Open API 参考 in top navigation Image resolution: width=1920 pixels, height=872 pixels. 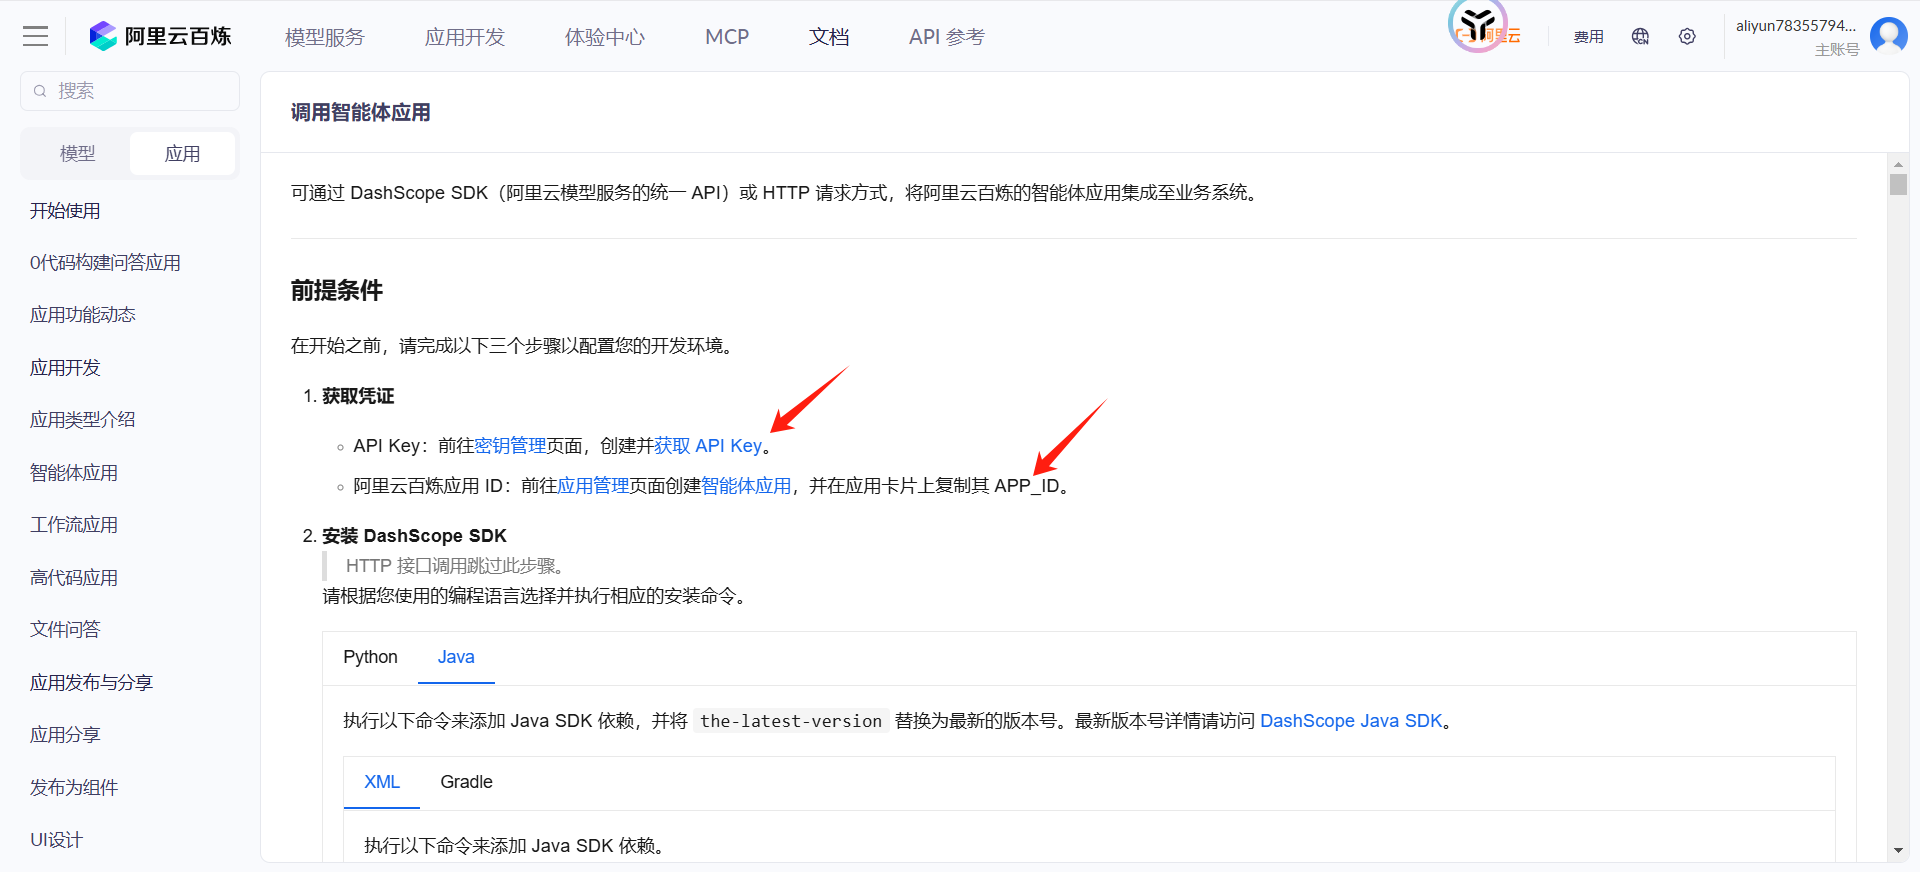point(947,37)
